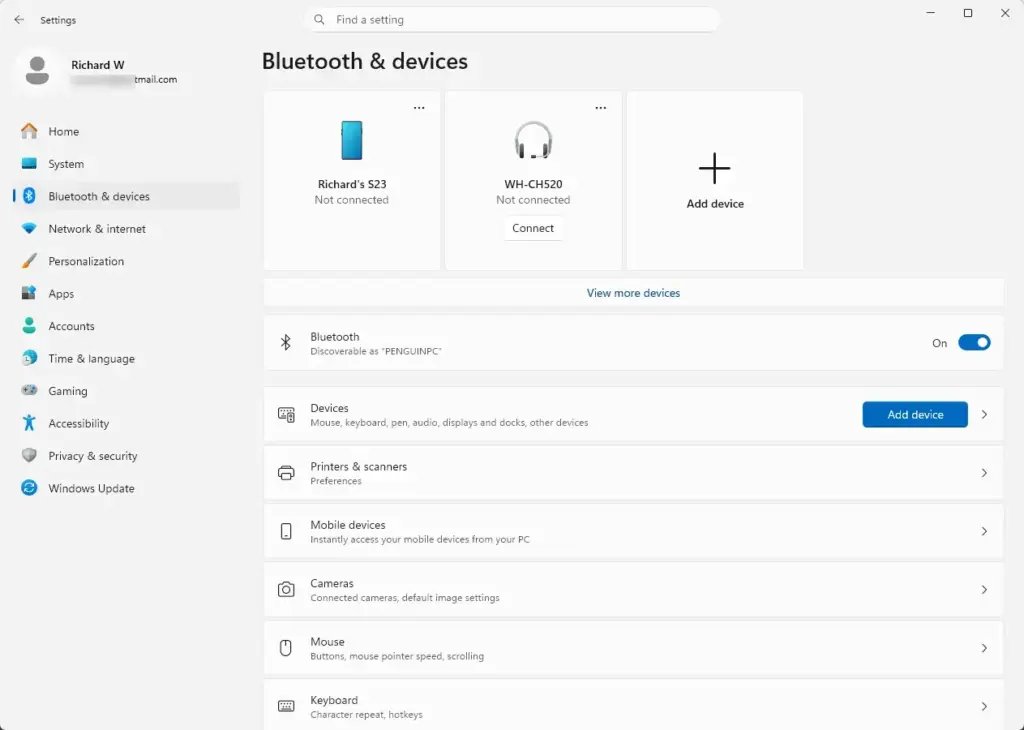
Task: Expand the Printers & scanners chevron
Action: (x=984, y=473)
